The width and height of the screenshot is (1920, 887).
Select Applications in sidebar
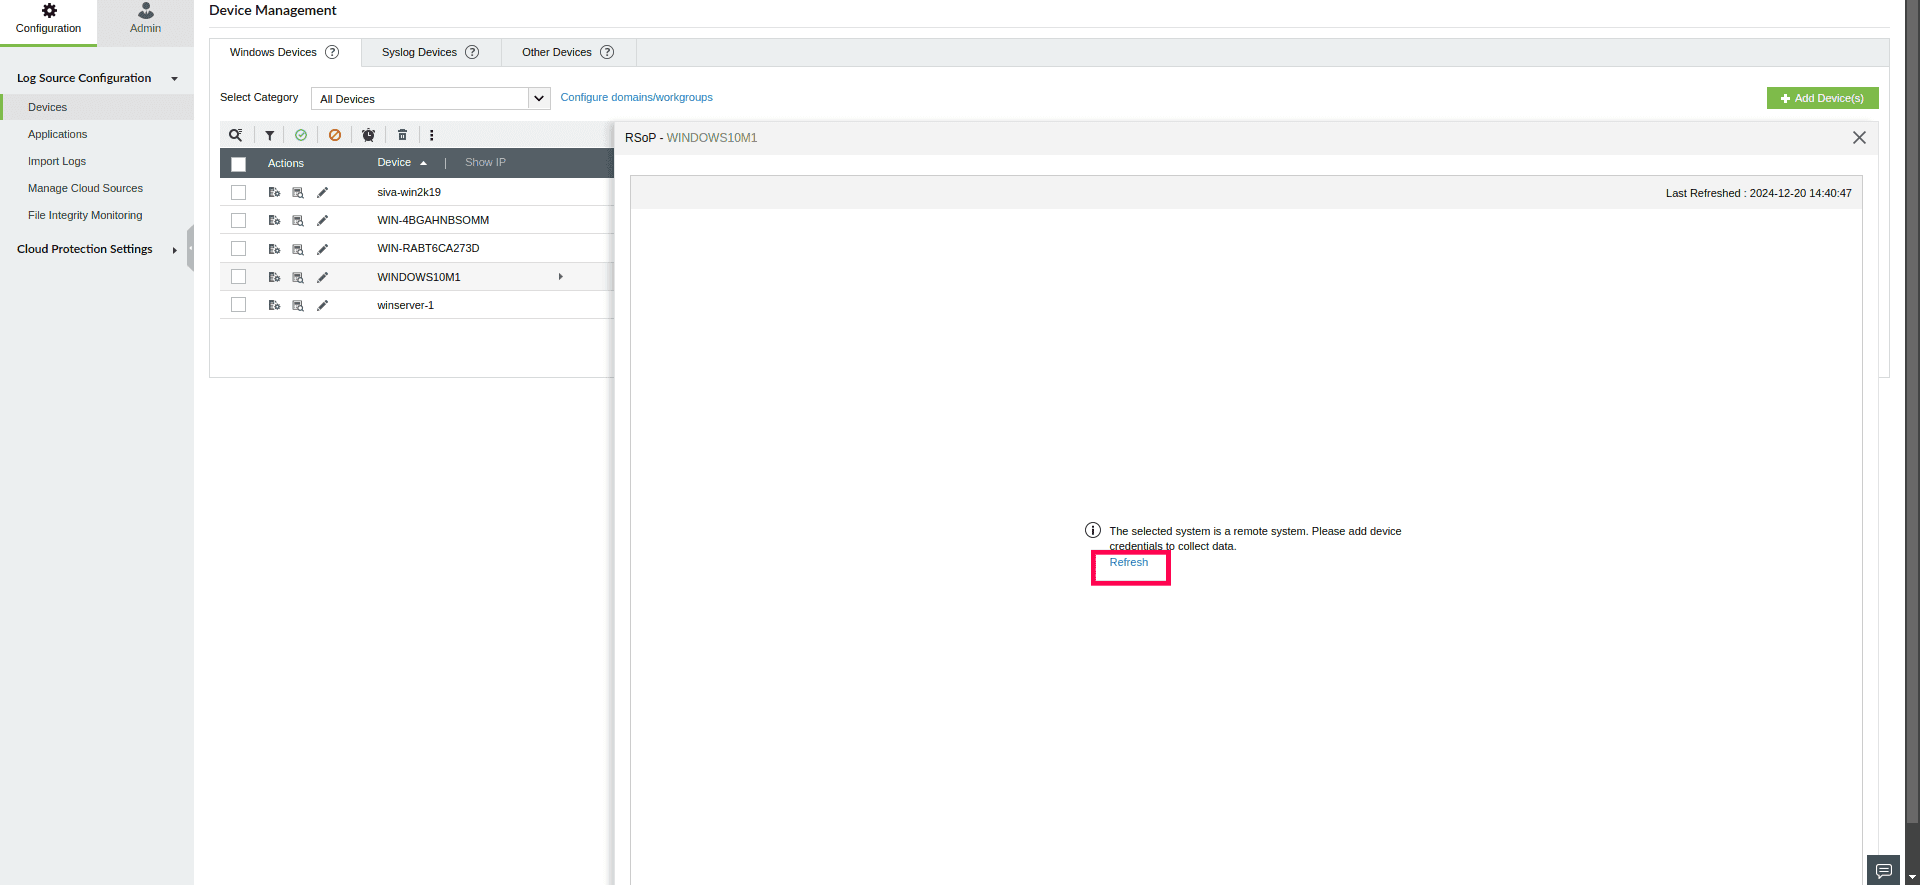57,134
